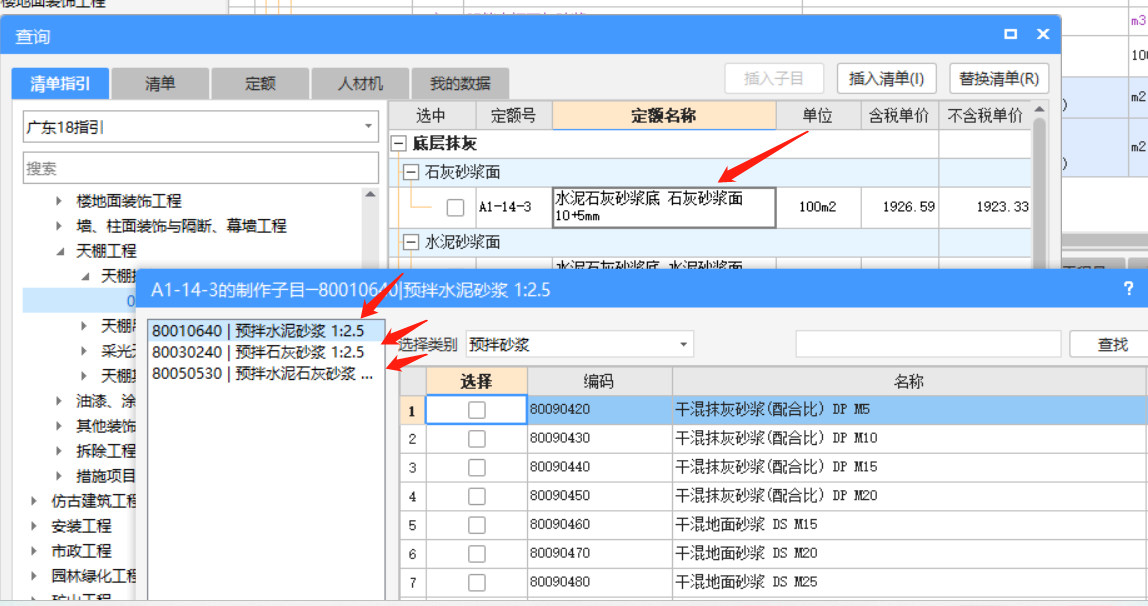The height and width of the screenshot is (606, 1148).
Task: Check row 4 box for 80090450
Action: point(477,496)
